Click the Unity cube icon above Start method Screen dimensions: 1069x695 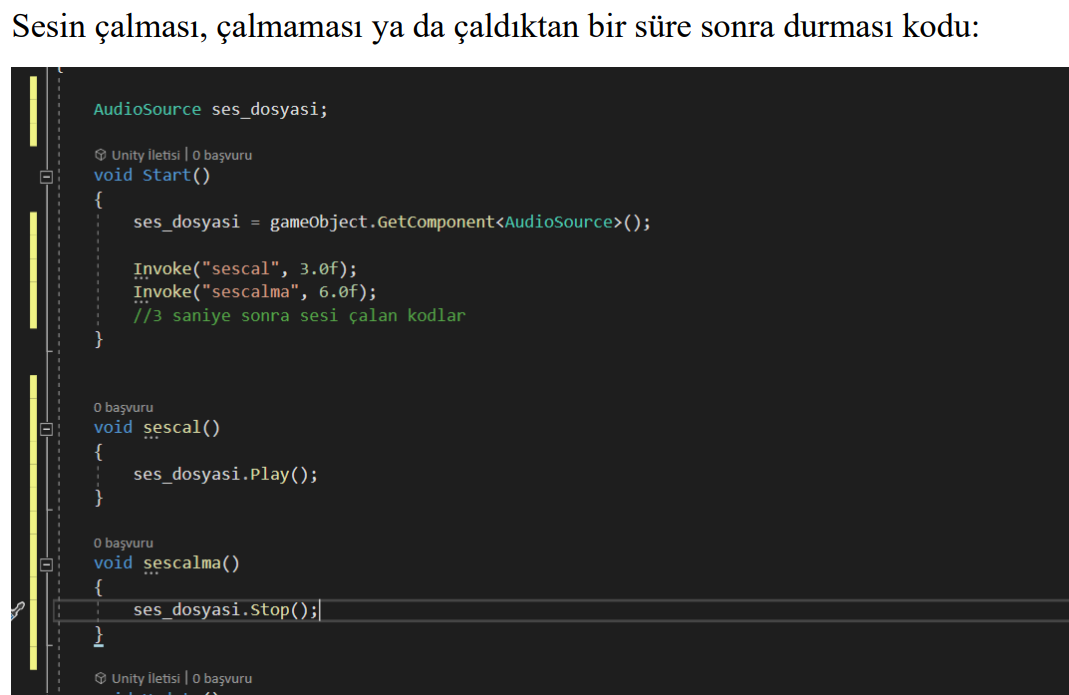click(x=99, y=155)
